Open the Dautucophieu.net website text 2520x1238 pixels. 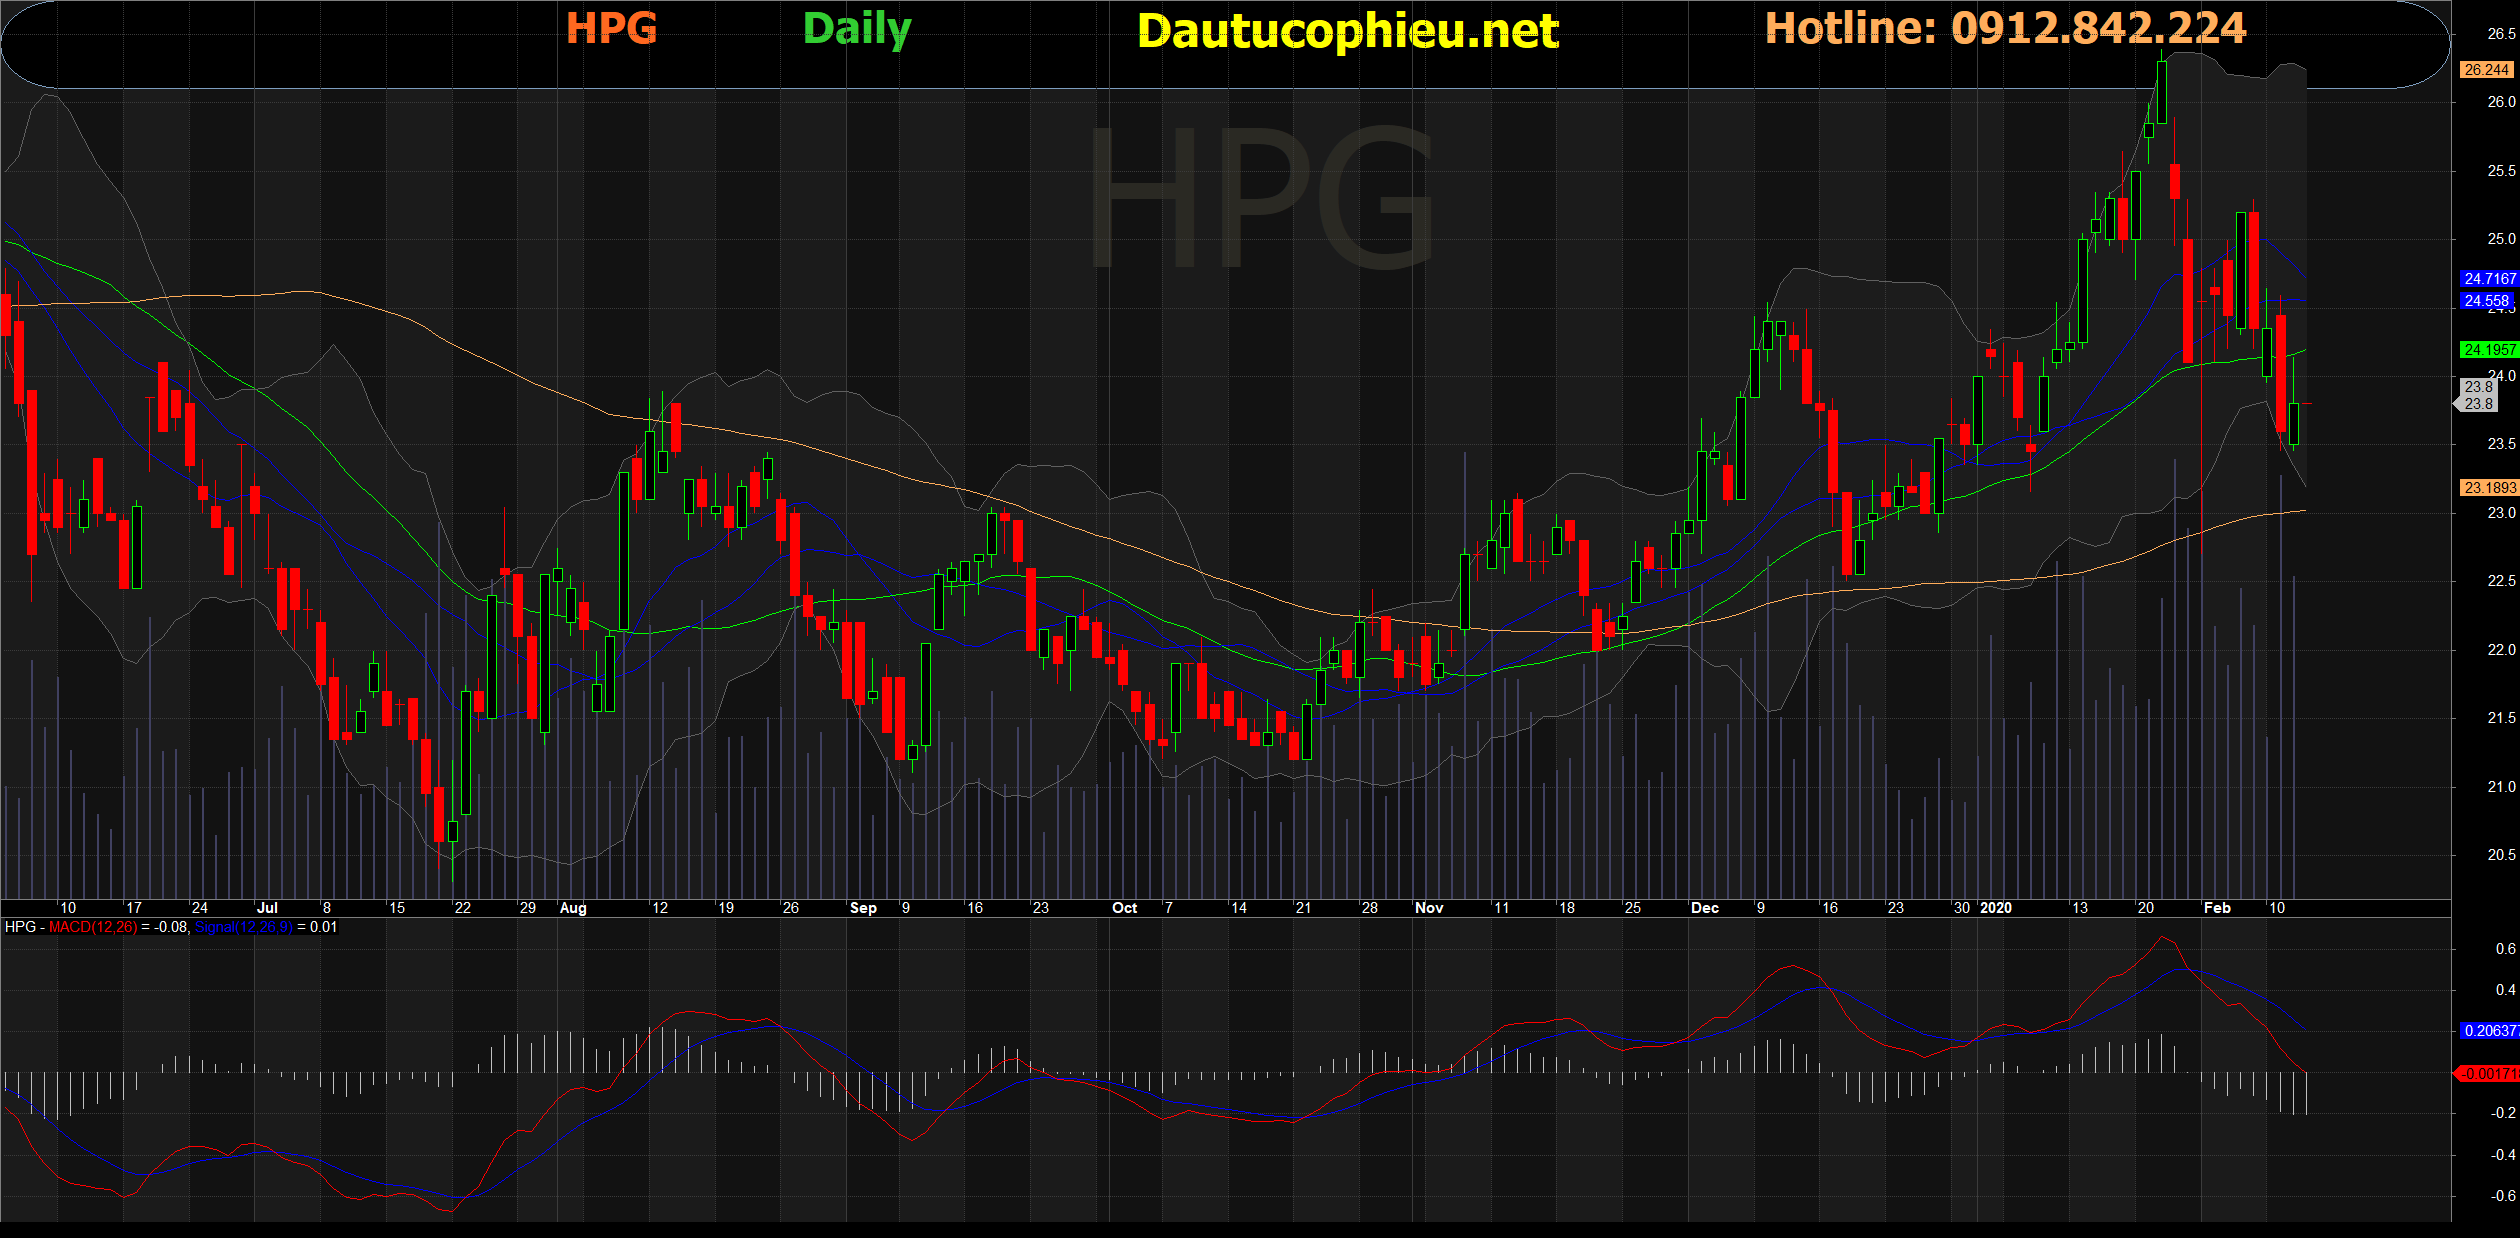[x=1347, y=31]
